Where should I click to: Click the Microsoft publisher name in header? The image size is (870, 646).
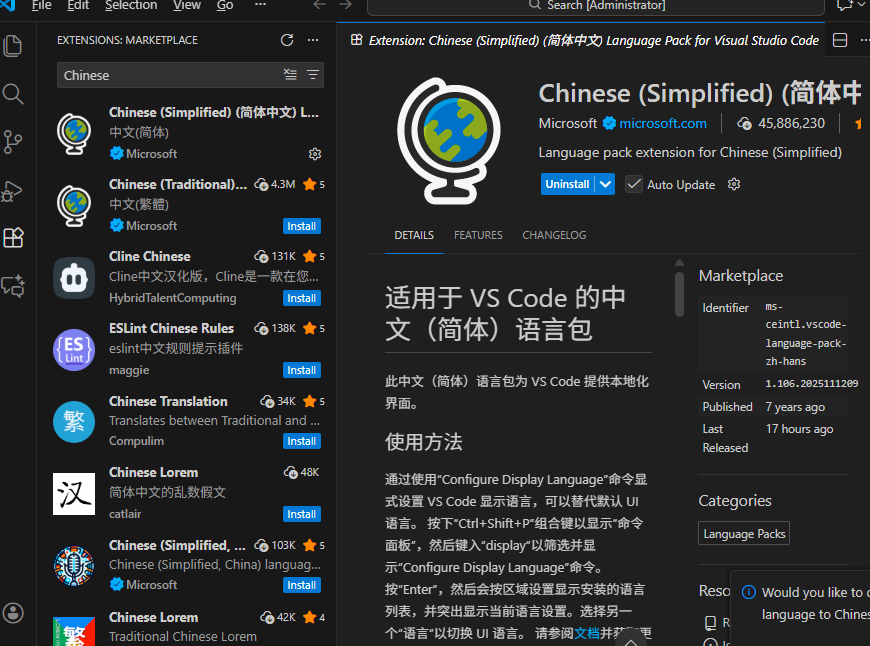(568, 123)
